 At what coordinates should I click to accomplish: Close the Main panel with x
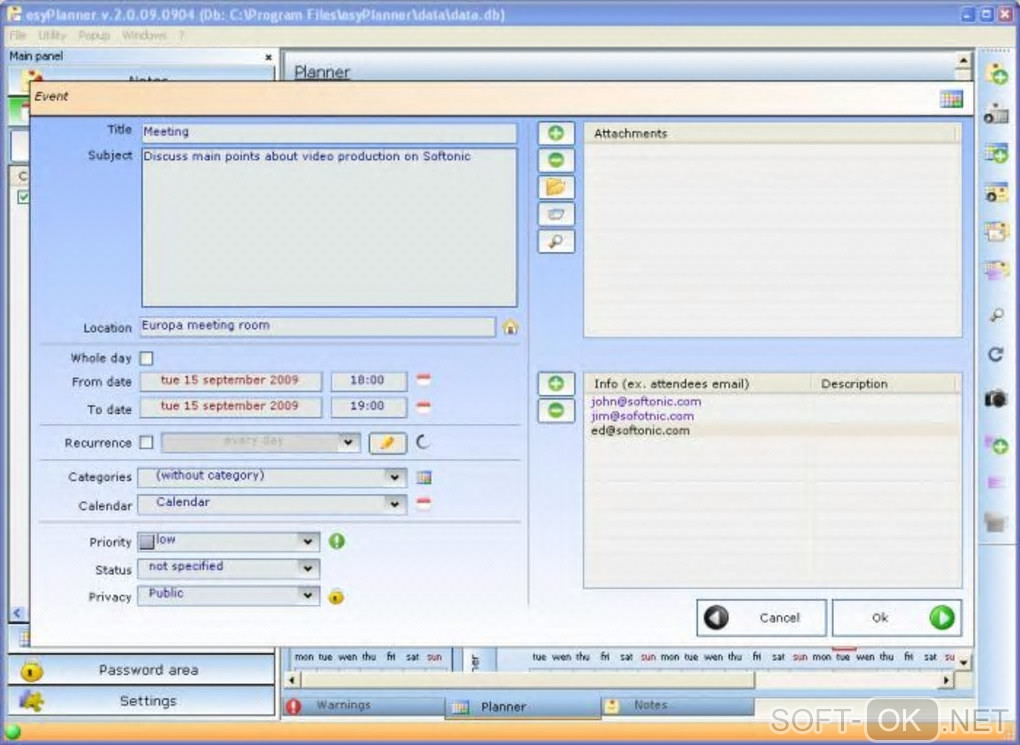click(268, 57)
